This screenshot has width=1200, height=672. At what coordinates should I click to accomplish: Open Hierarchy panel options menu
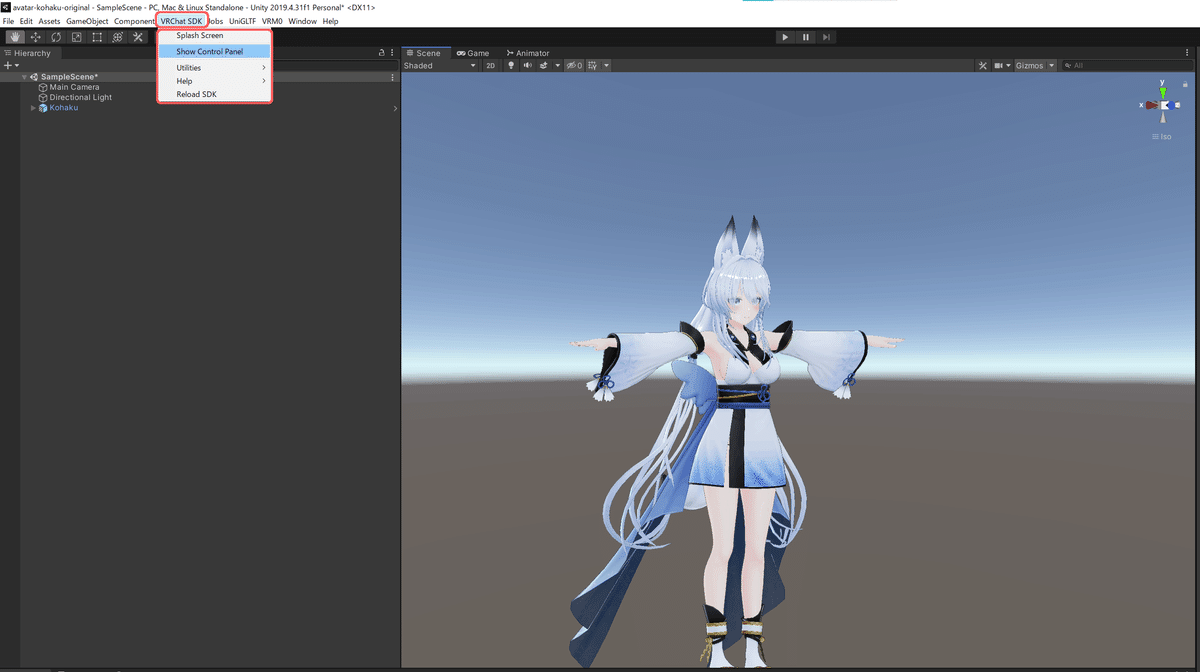tap(393, 53)
